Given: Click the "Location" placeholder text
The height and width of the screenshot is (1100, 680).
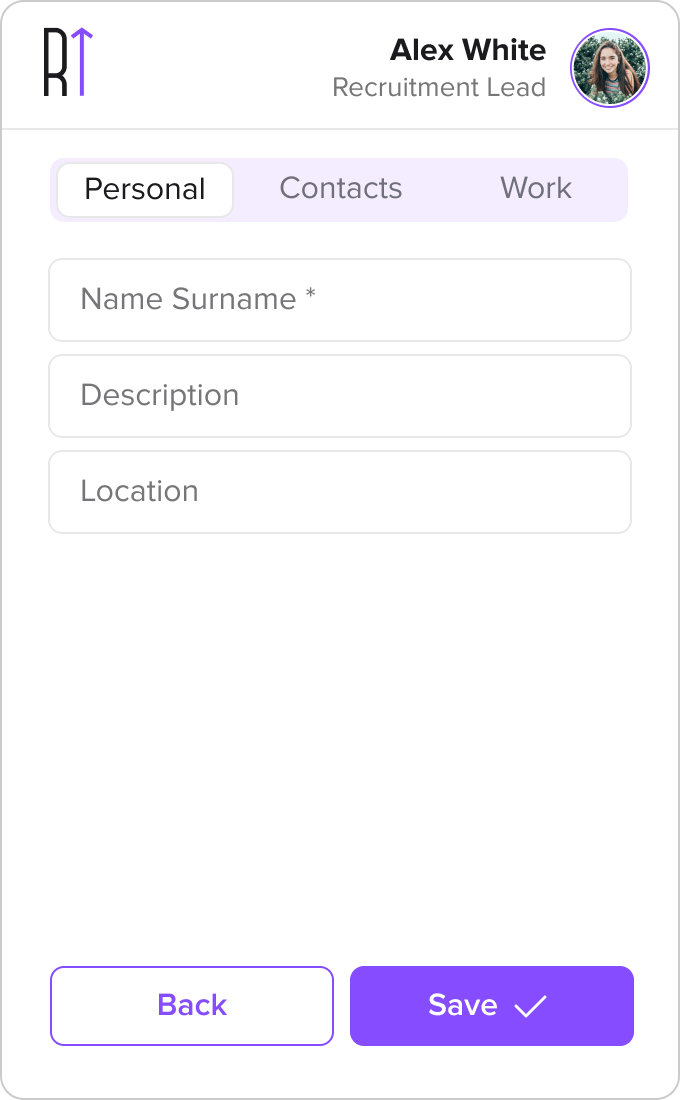Looking at the screenshot, I should [140, 492].
